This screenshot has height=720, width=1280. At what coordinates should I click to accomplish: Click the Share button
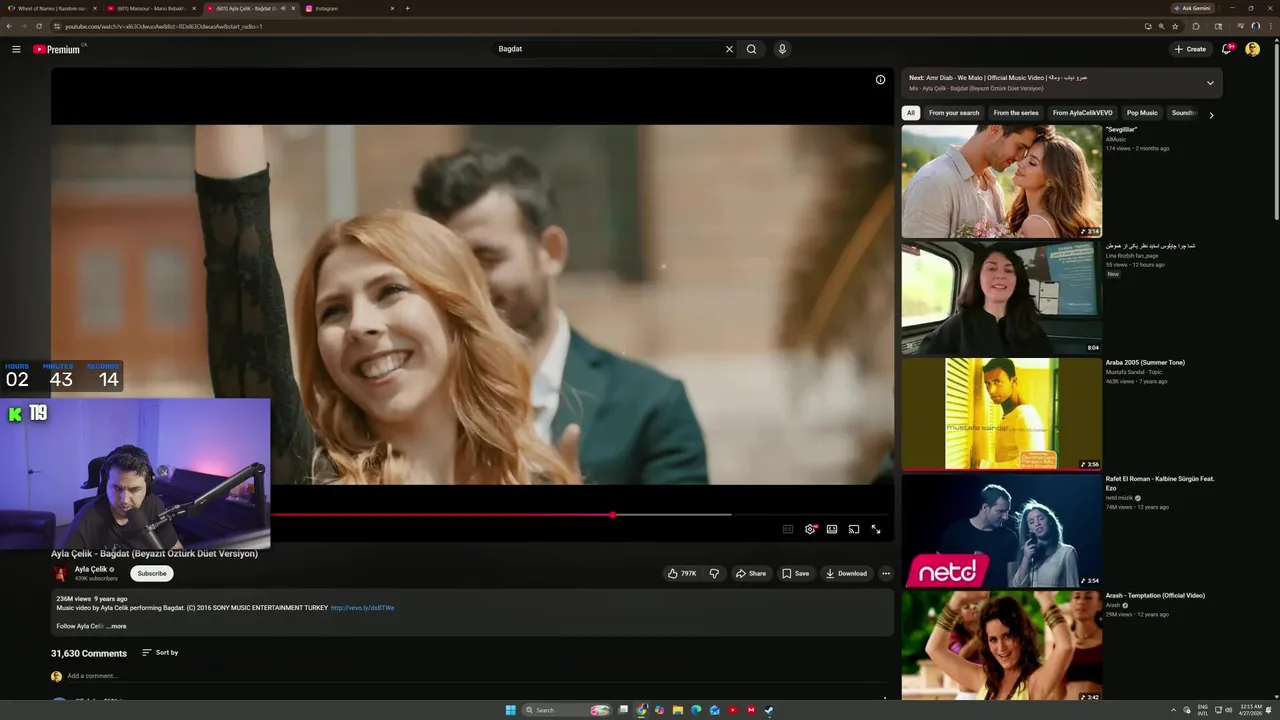tap(750, 573)
